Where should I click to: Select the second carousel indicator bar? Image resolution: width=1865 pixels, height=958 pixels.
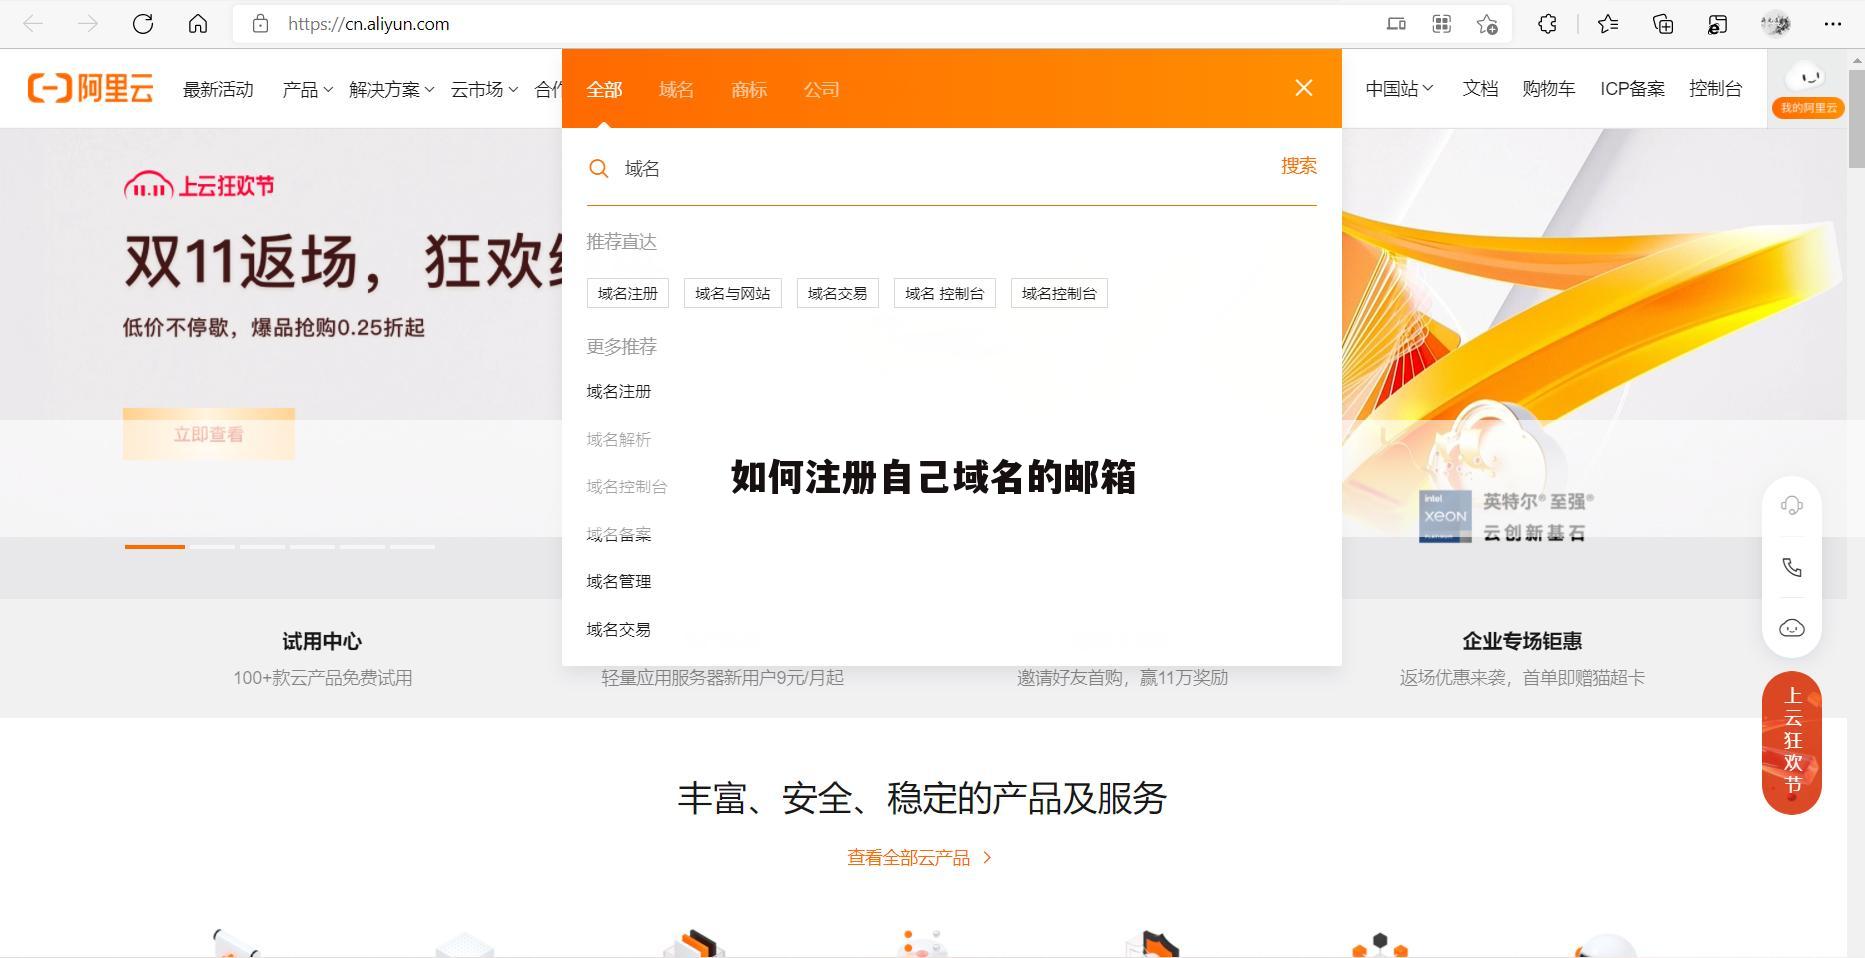(x=212, y=546)
